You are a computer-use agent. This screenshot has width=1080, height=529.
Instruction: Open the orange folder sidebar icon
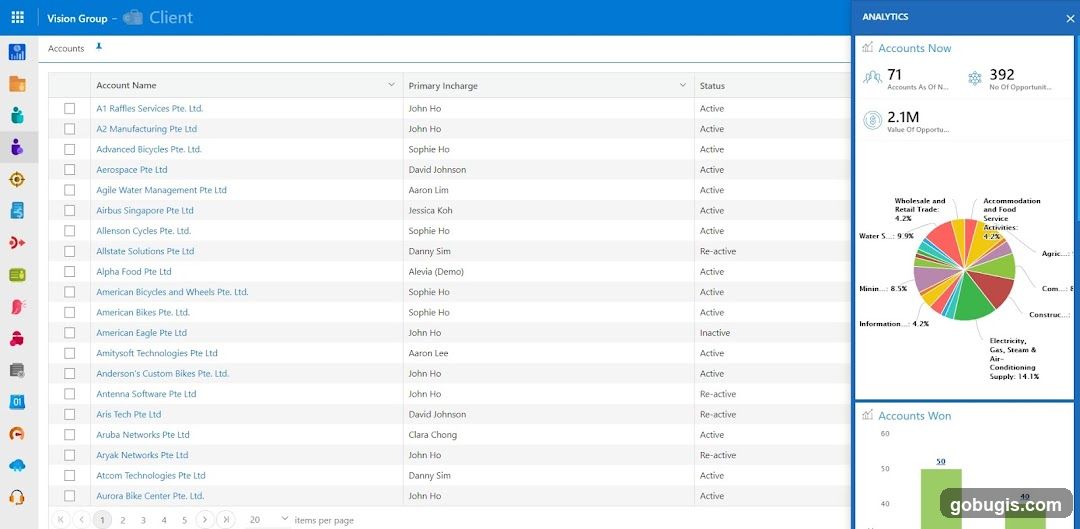point(17,84)
